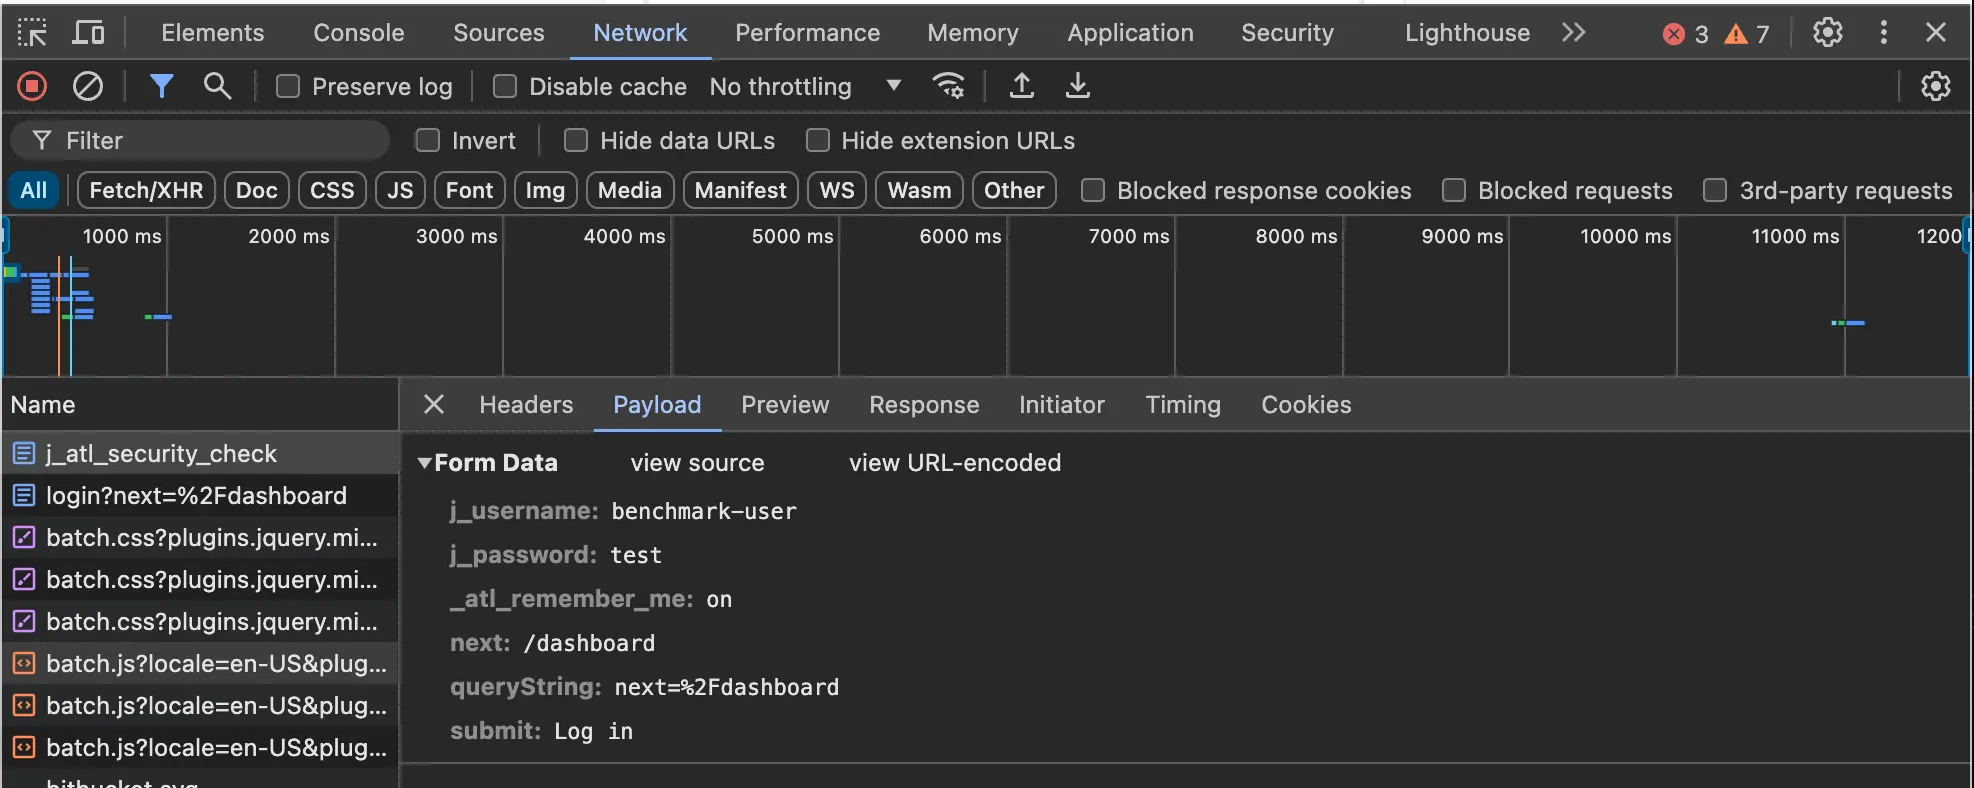Import HAR file upload icon
Viewport: 1974px width, 788px height.
[1021, 87]
